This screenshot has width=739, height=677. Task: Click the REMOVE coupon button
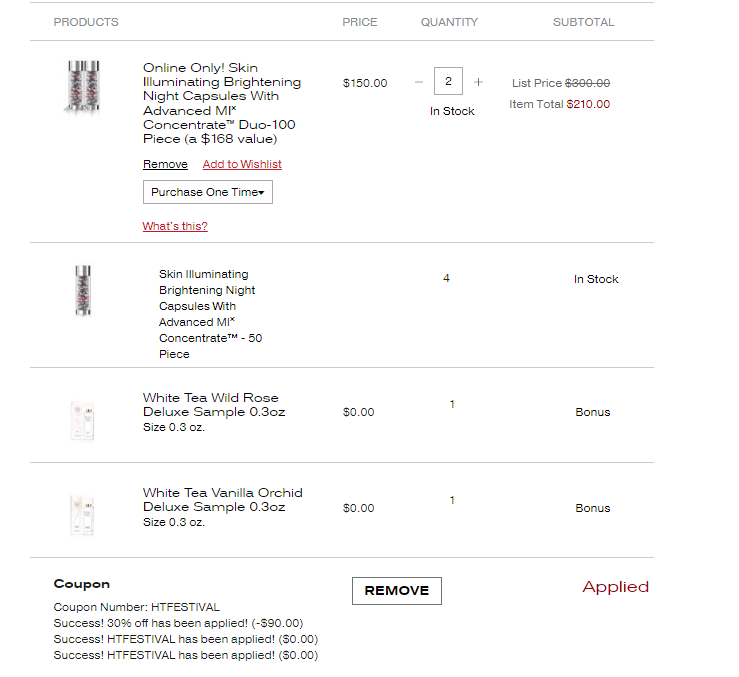coord(397,591)
